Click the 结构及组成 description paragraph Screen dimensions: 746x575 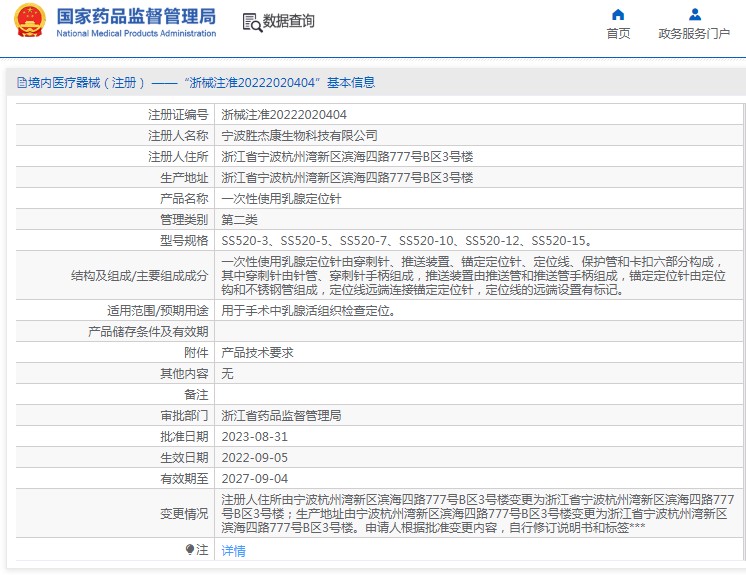[473, 276]
